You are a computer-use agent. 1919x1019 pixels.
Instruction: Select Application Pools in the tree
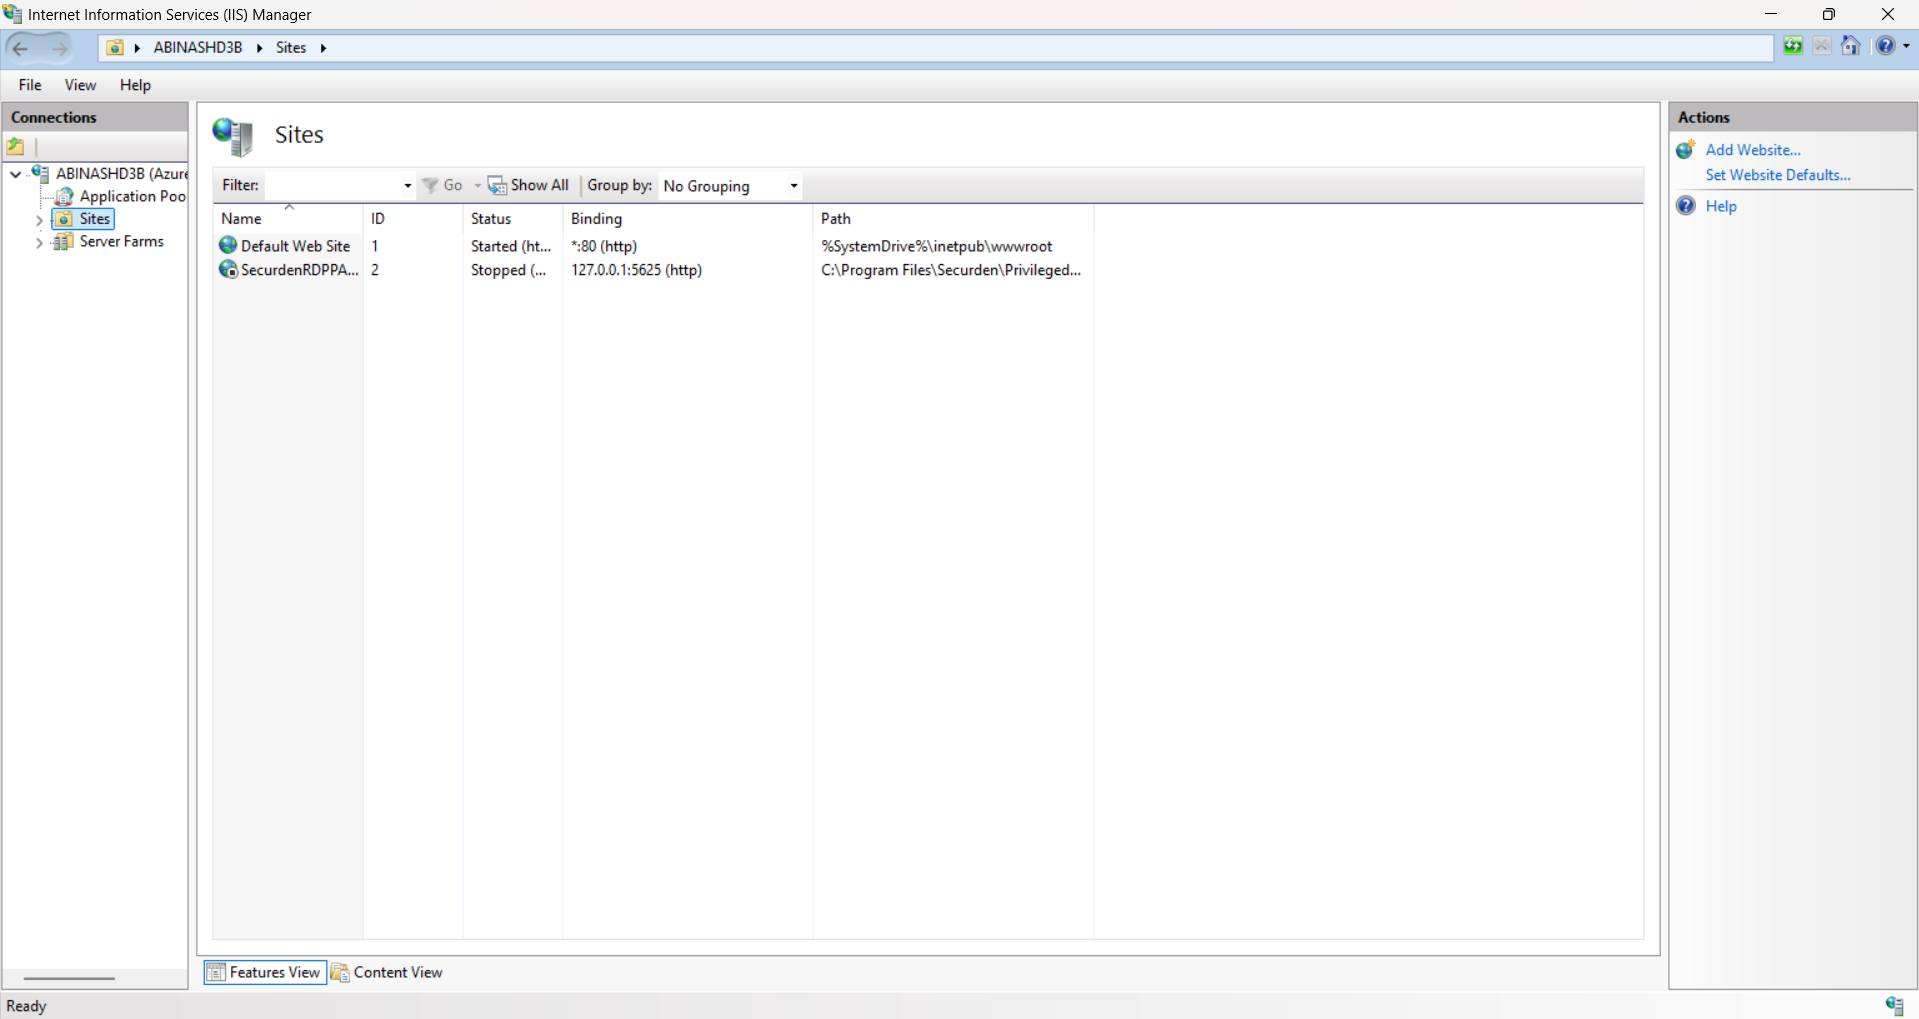(133, 196)
